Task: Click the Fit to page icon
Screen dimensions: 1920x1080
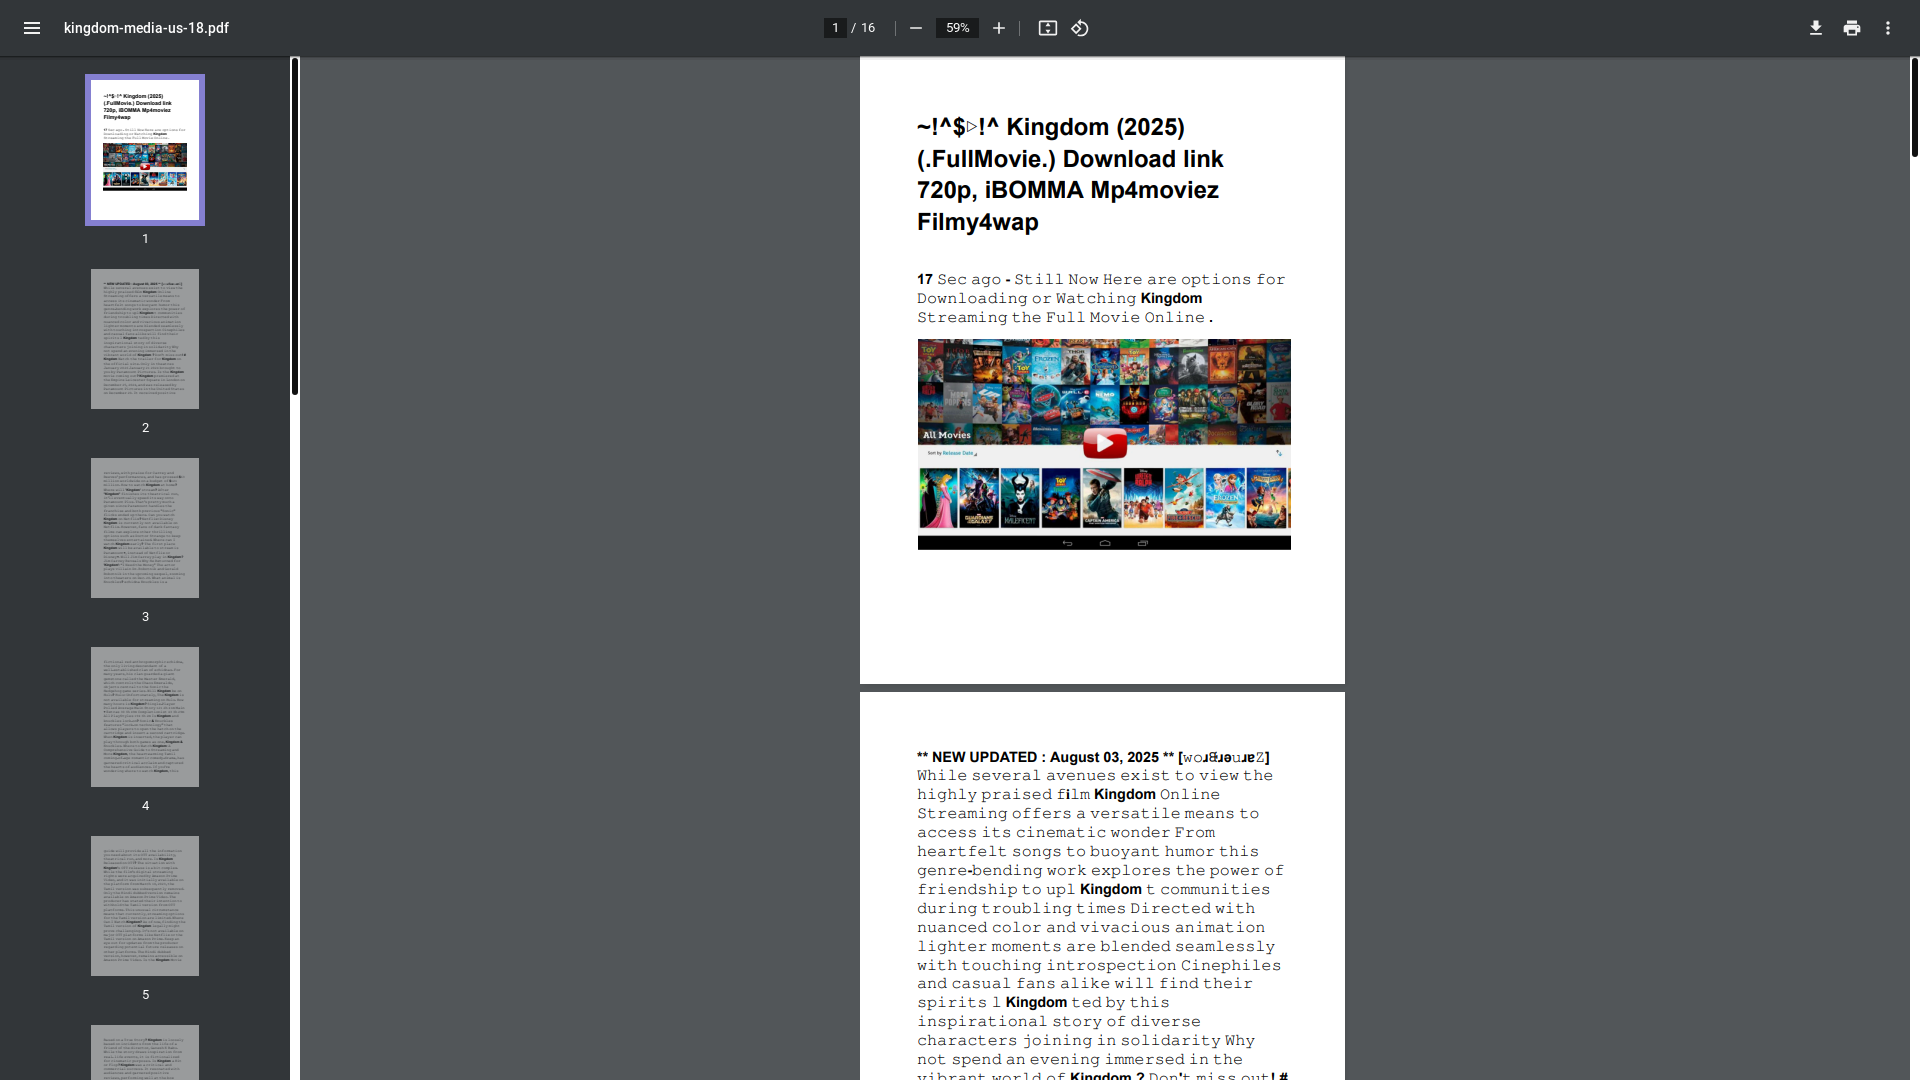Action: (1047, 28)
